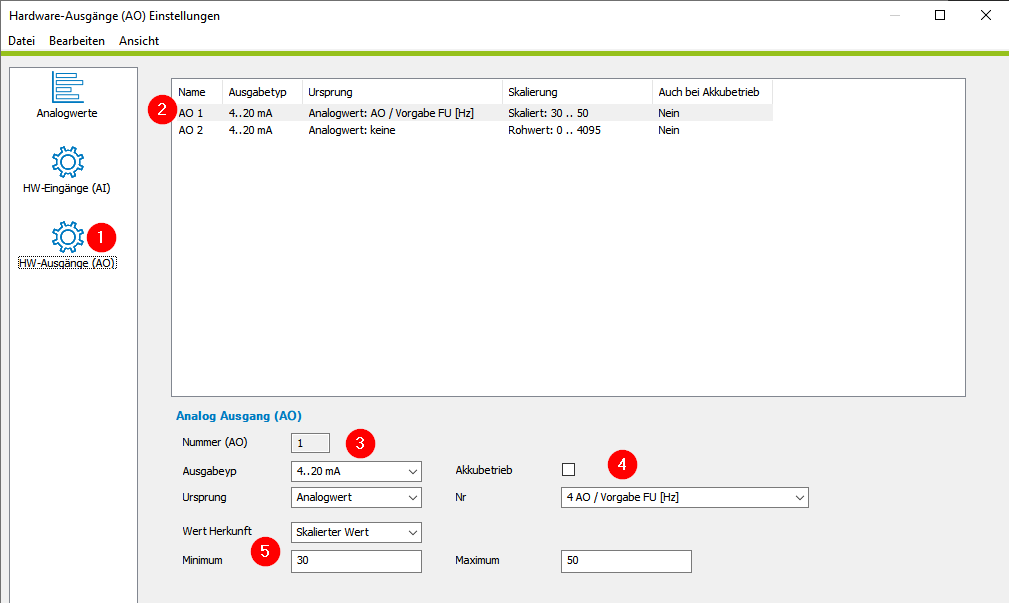Click the Minimum input field with 30
The height and width of the screenshot is (603, 1009).
point(356,561)
